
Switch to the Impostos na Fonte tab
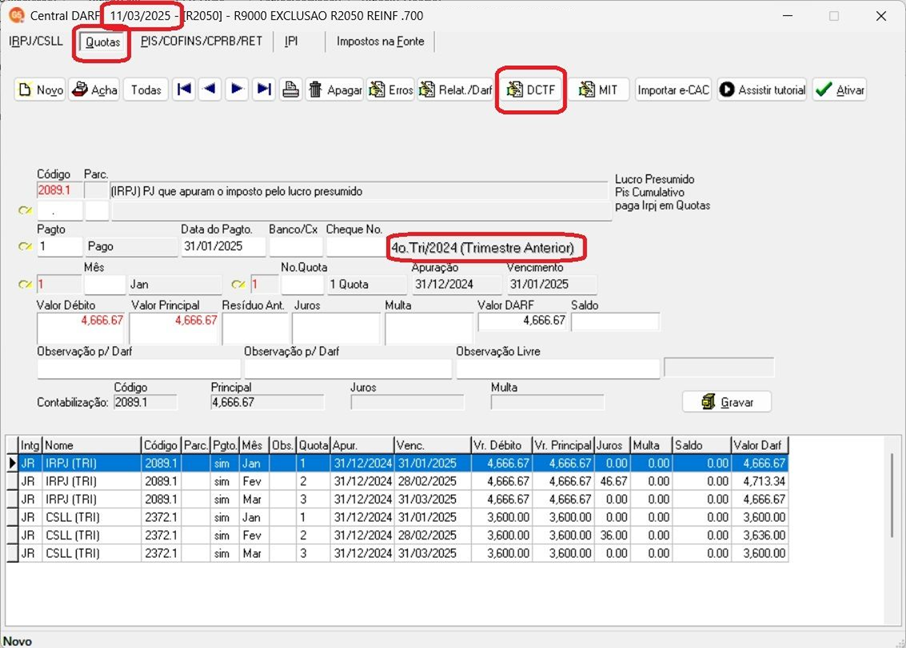pos(380,42)
